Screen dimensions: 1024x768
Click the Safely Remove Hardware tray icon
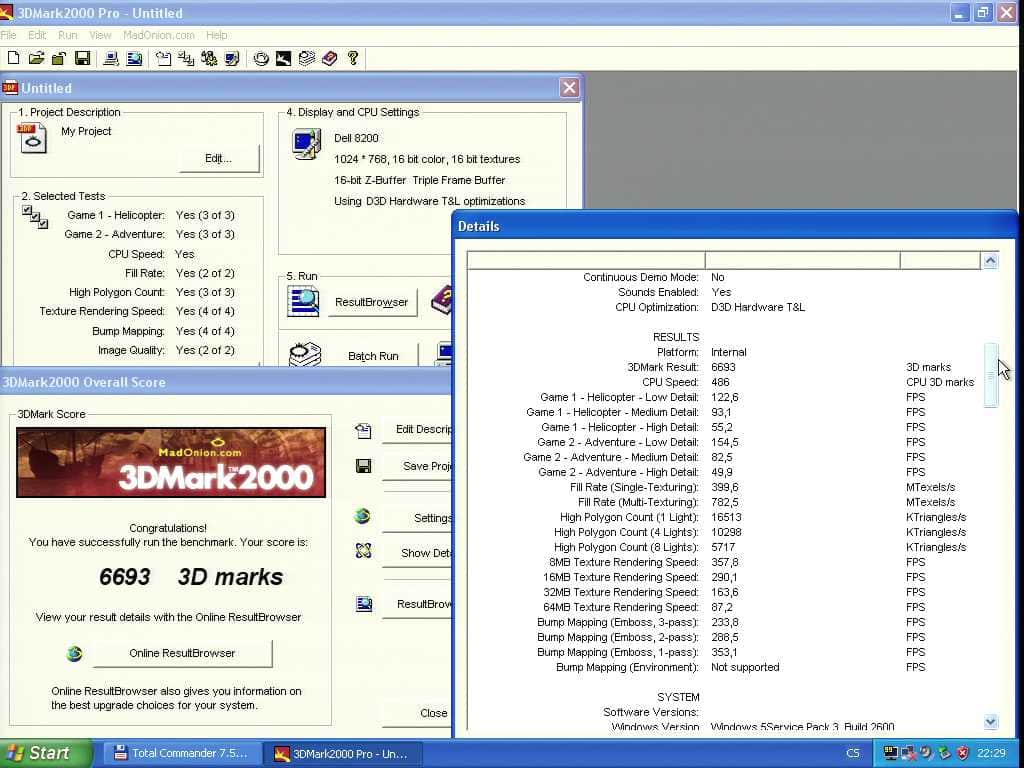pos(944,753)
